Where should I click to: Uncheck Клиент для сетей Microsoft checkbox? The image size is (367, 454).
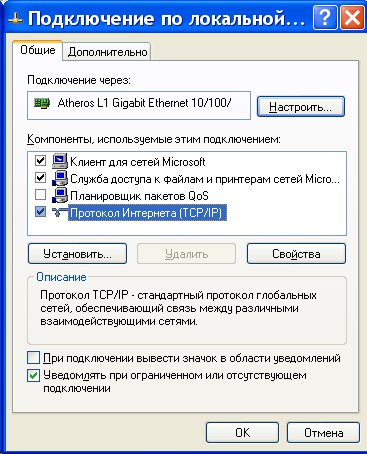pyautogui.click(x=40, y=161)
